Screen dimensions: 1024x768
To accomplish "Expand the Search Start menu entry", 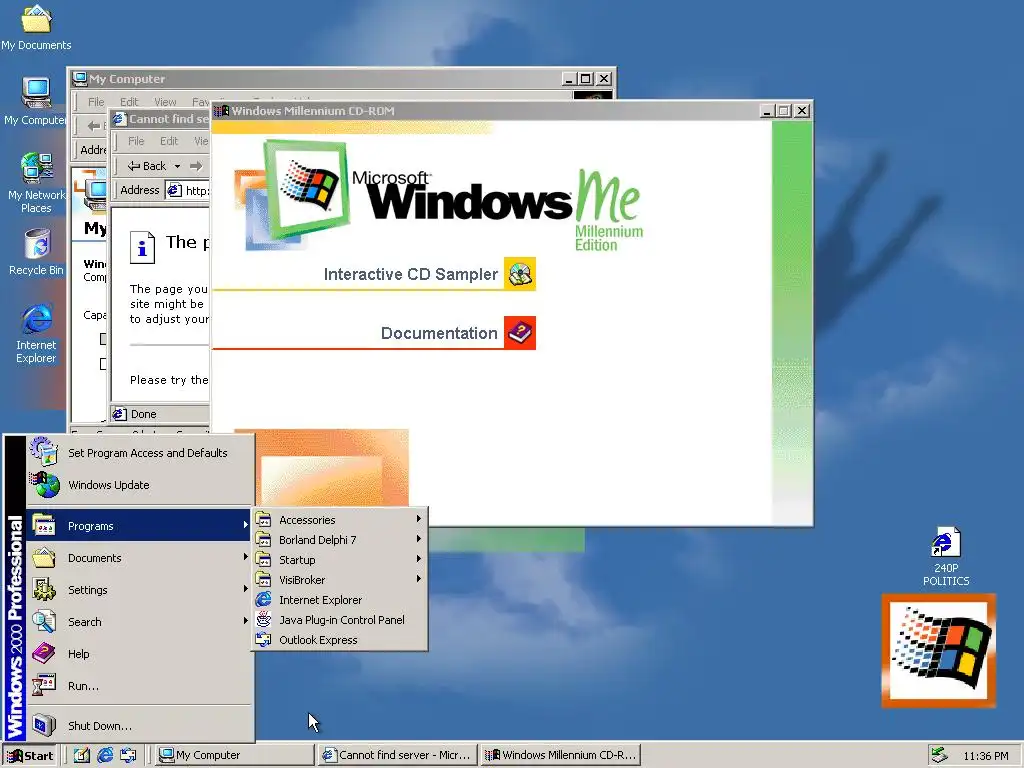I will (x=140, y=622).
